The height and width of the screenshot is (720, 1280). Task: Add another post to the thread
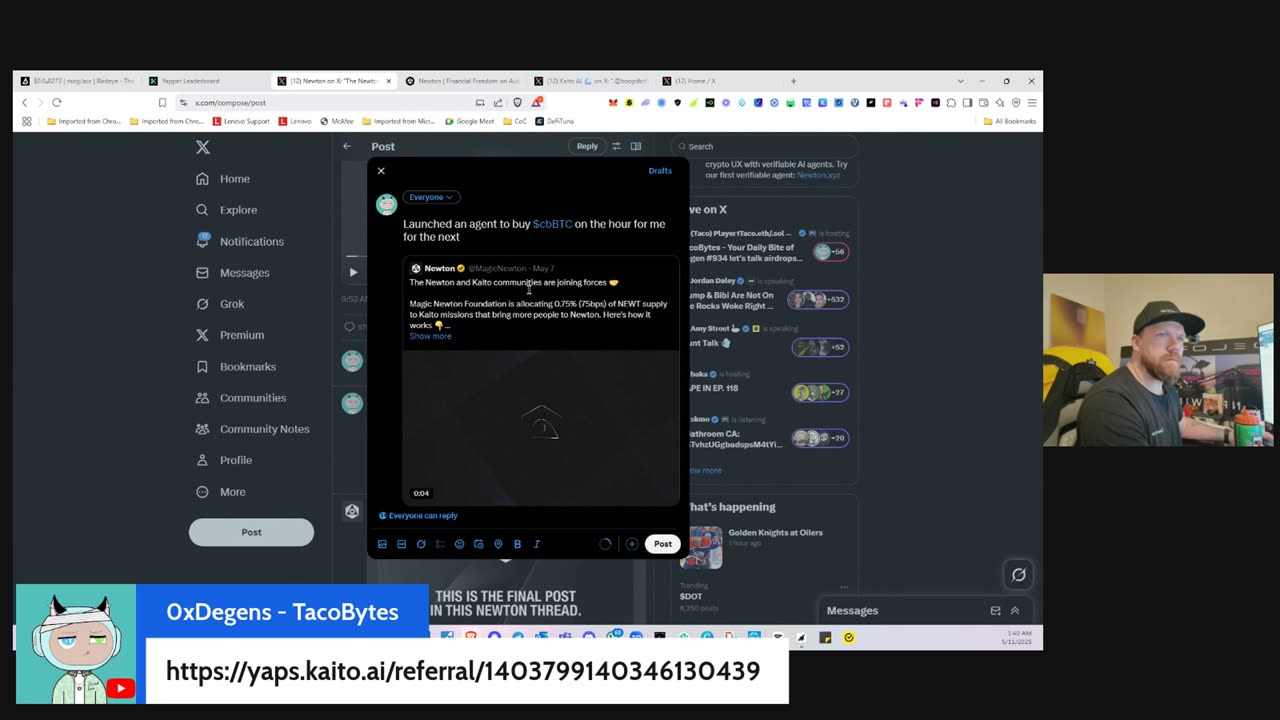tap(632, 544)
